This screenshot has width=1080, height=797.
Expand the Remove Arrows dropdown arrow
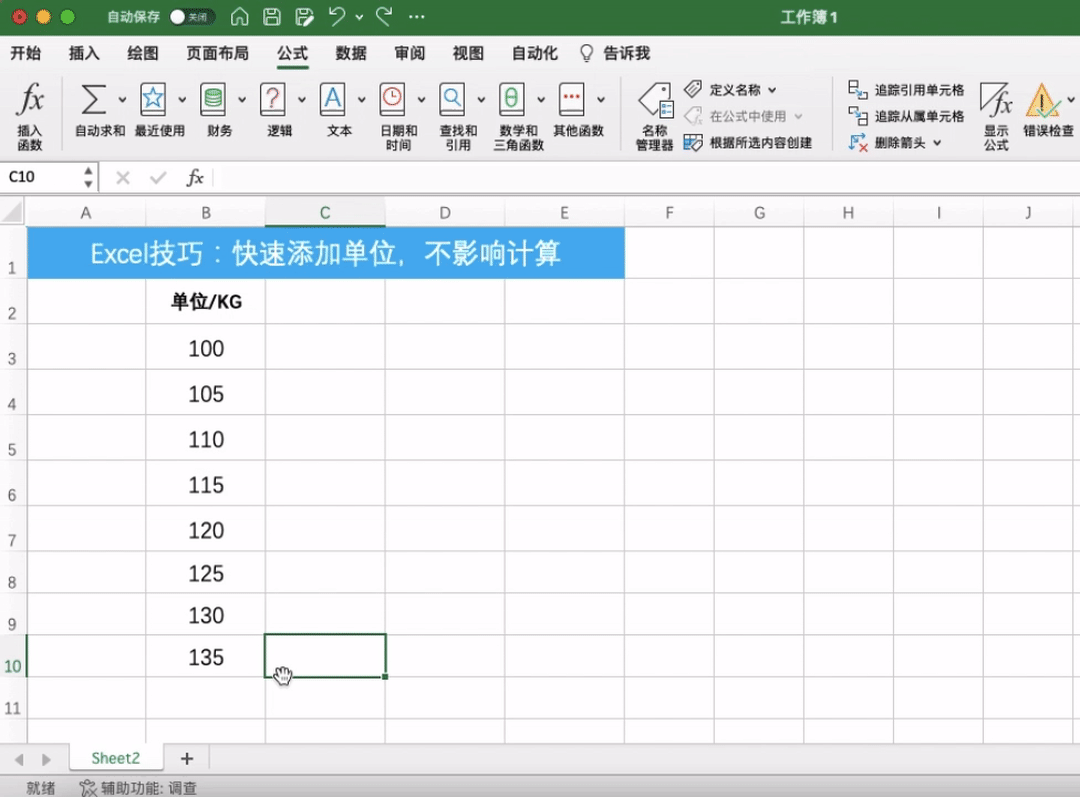(937, 143)
